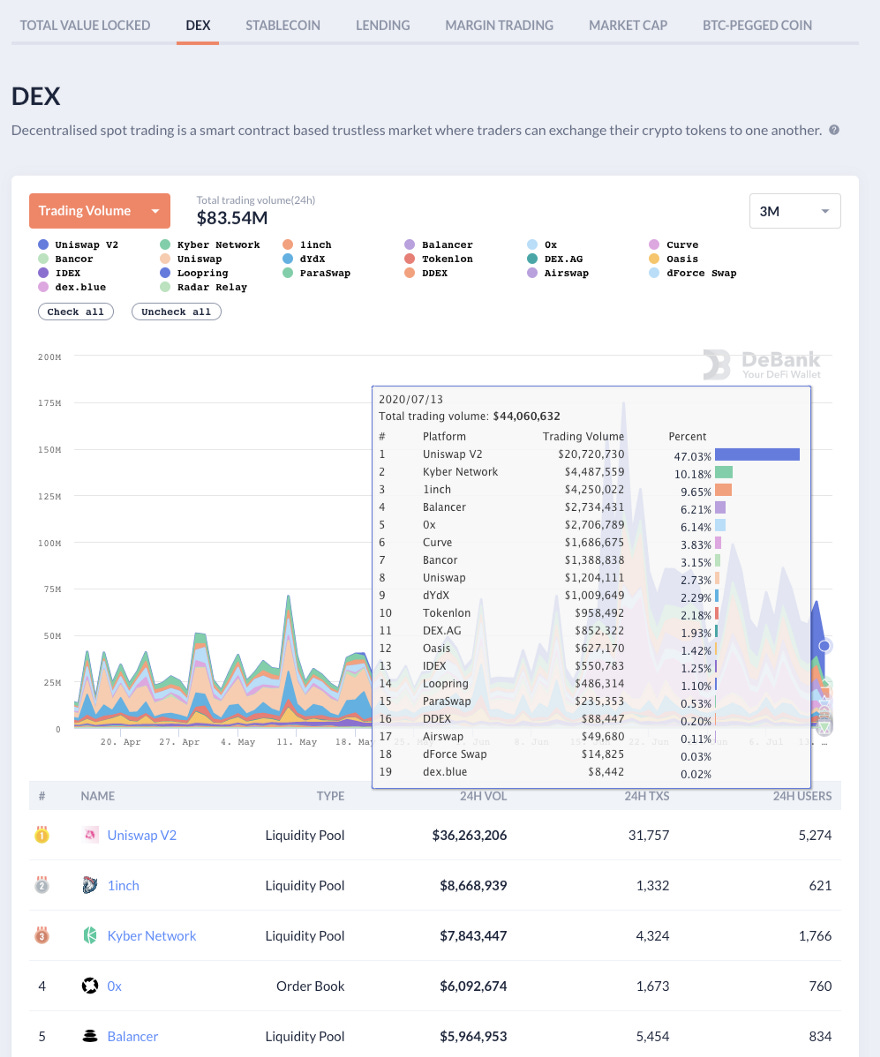
Task: Toggle dex.blue legend series
Action: coord(72,287)
